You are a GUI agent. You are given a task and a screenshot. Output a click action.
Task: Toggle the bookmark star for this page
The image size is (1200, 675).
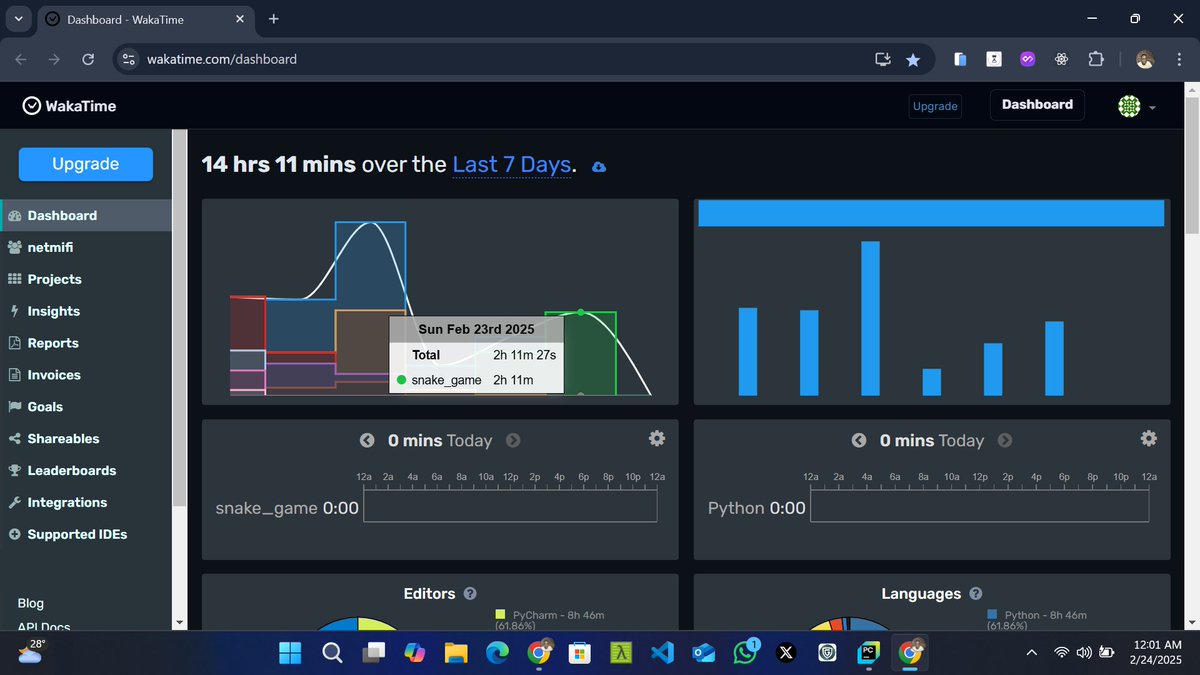pyautogui.click(x=912, y=60)
